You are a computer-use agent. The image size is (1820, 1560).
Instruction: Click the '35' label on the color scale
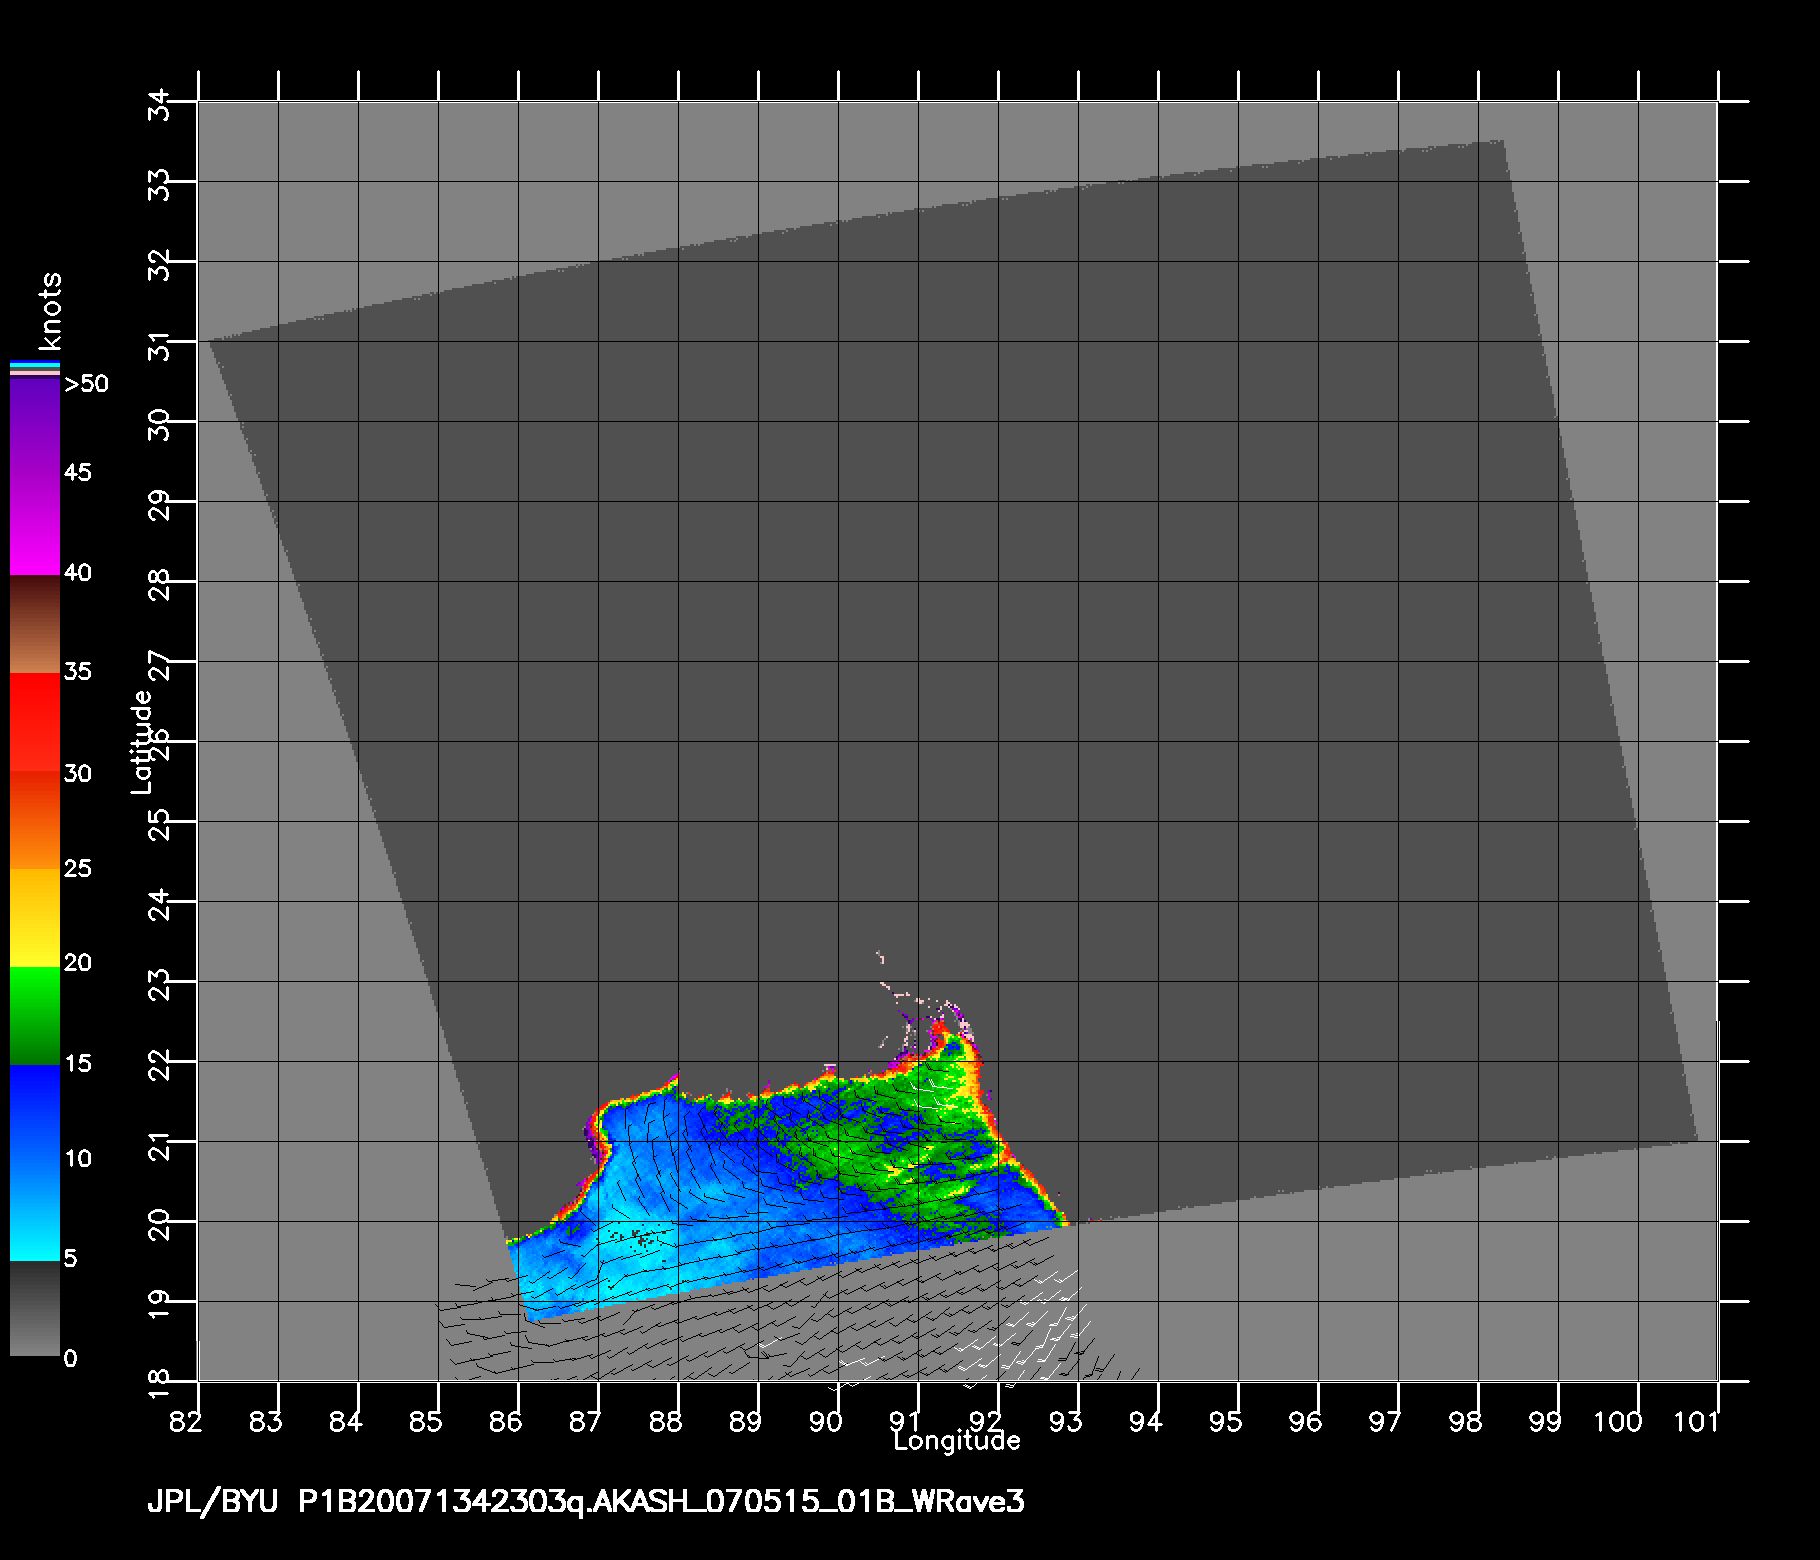[x=78, y=671]
